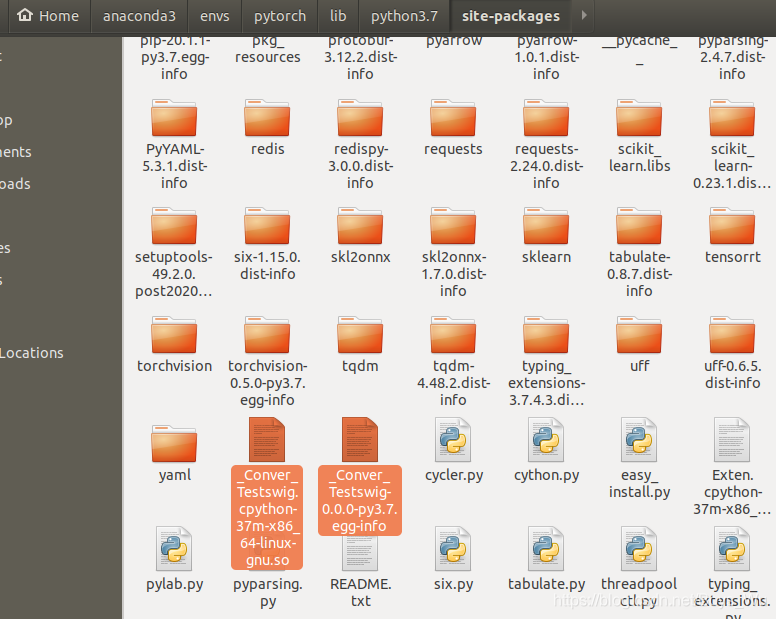Open the PyYAML-5.3.1.dist-info folder
This screenshot has width=776, height=619.
pyautogui.click(x=174, y=118)
